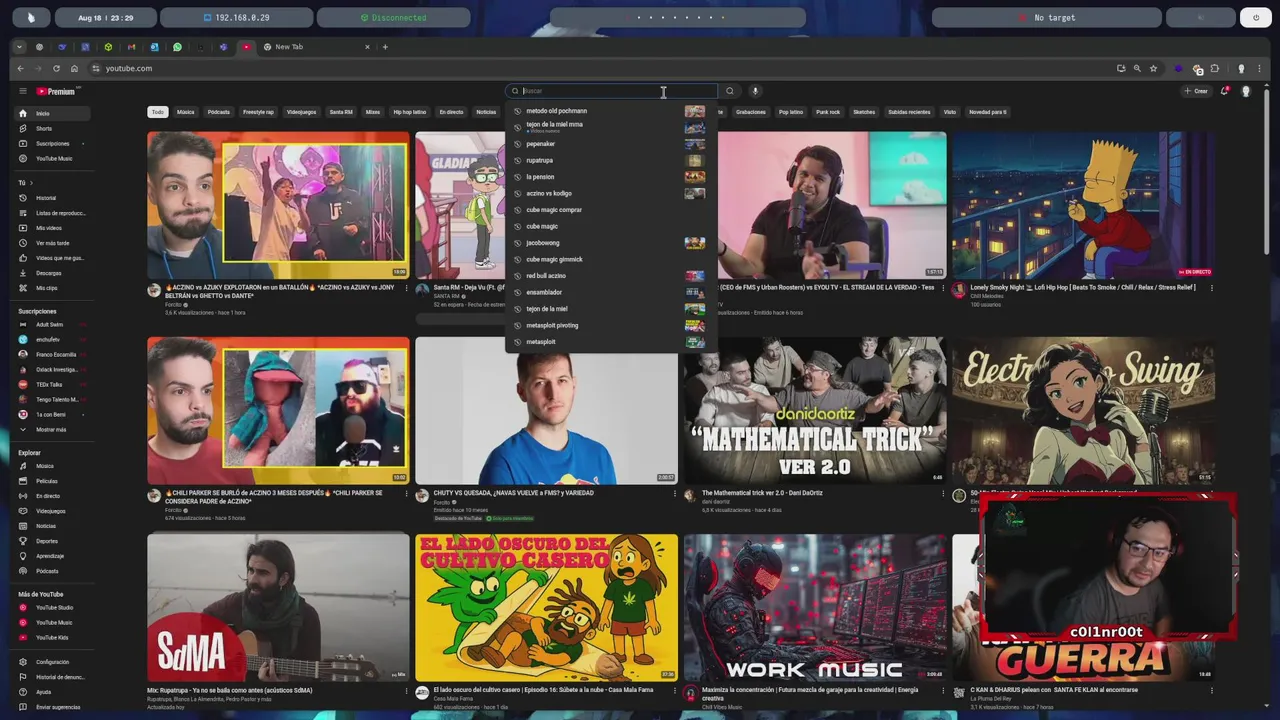Click the Disconnected status indicator
1280x720 pixels.
coord(393,18)
